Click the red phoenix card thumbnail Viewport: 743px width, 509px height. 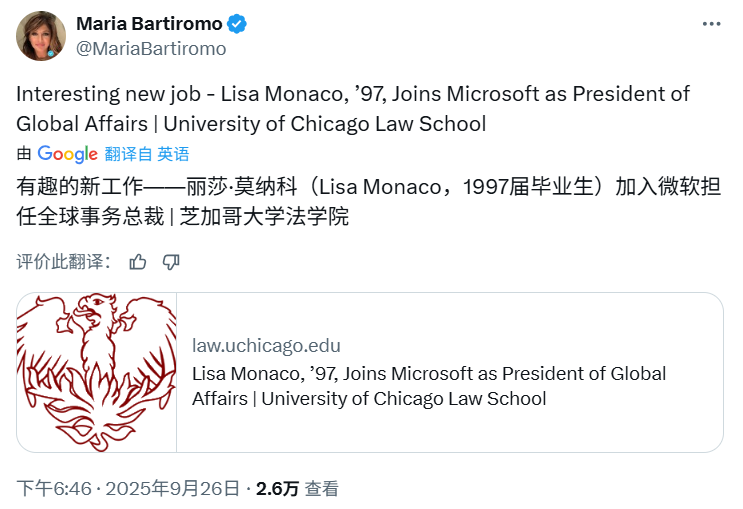97,372
